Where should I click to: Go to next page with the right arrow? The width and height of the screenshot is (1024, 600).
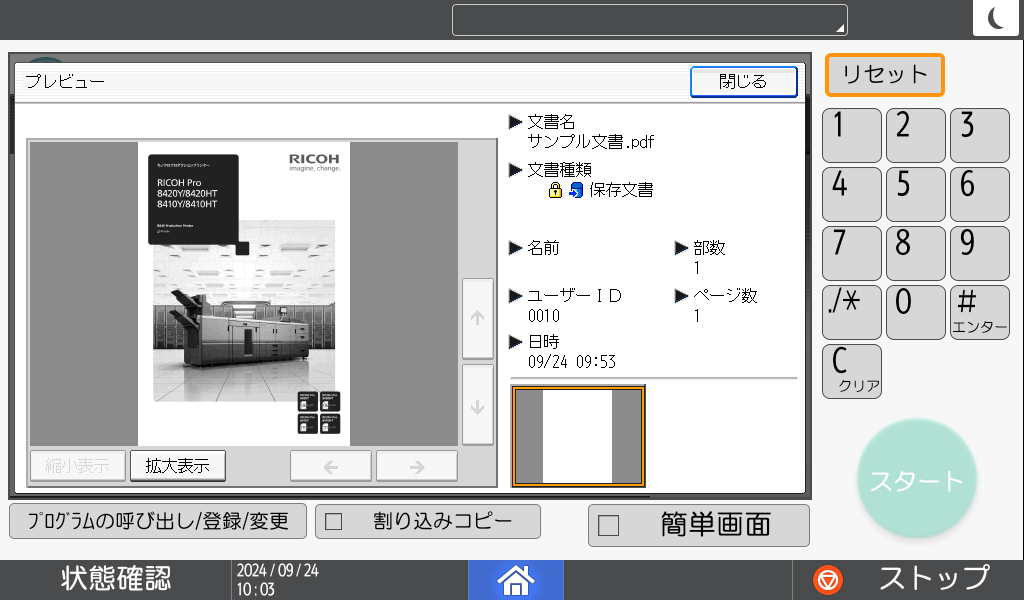pos(417,465)
